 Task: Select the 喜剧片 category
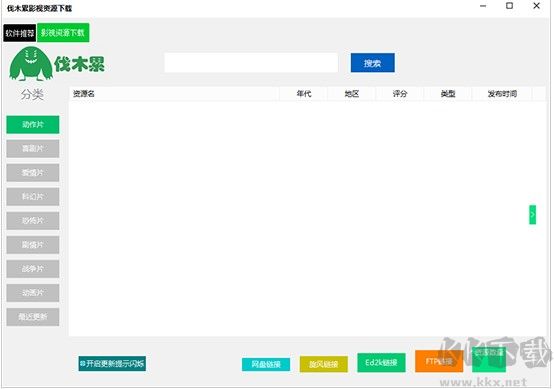(x=33, y=148)
